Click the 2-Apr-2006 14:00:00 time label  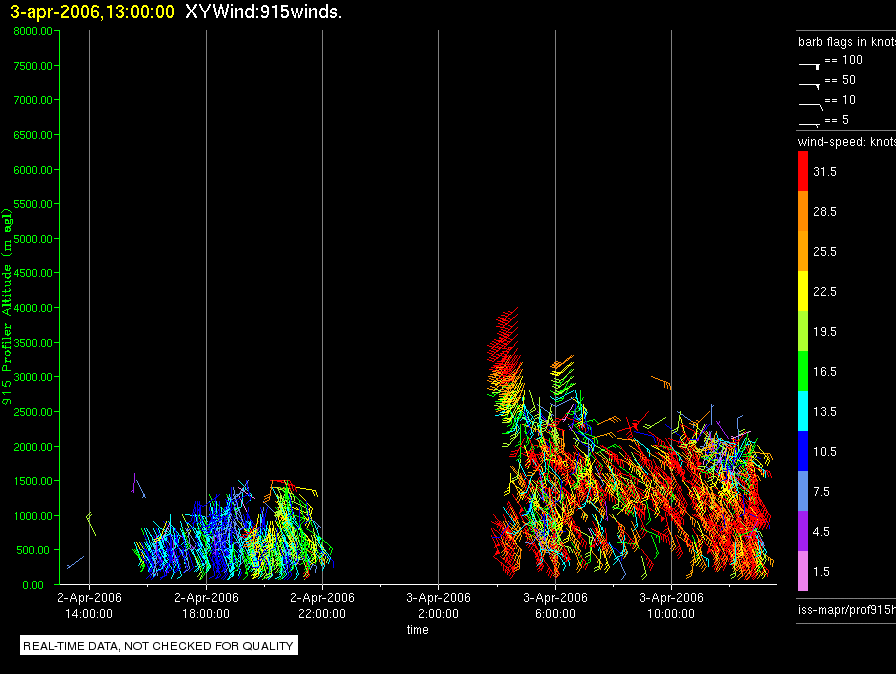click(89, 605)
